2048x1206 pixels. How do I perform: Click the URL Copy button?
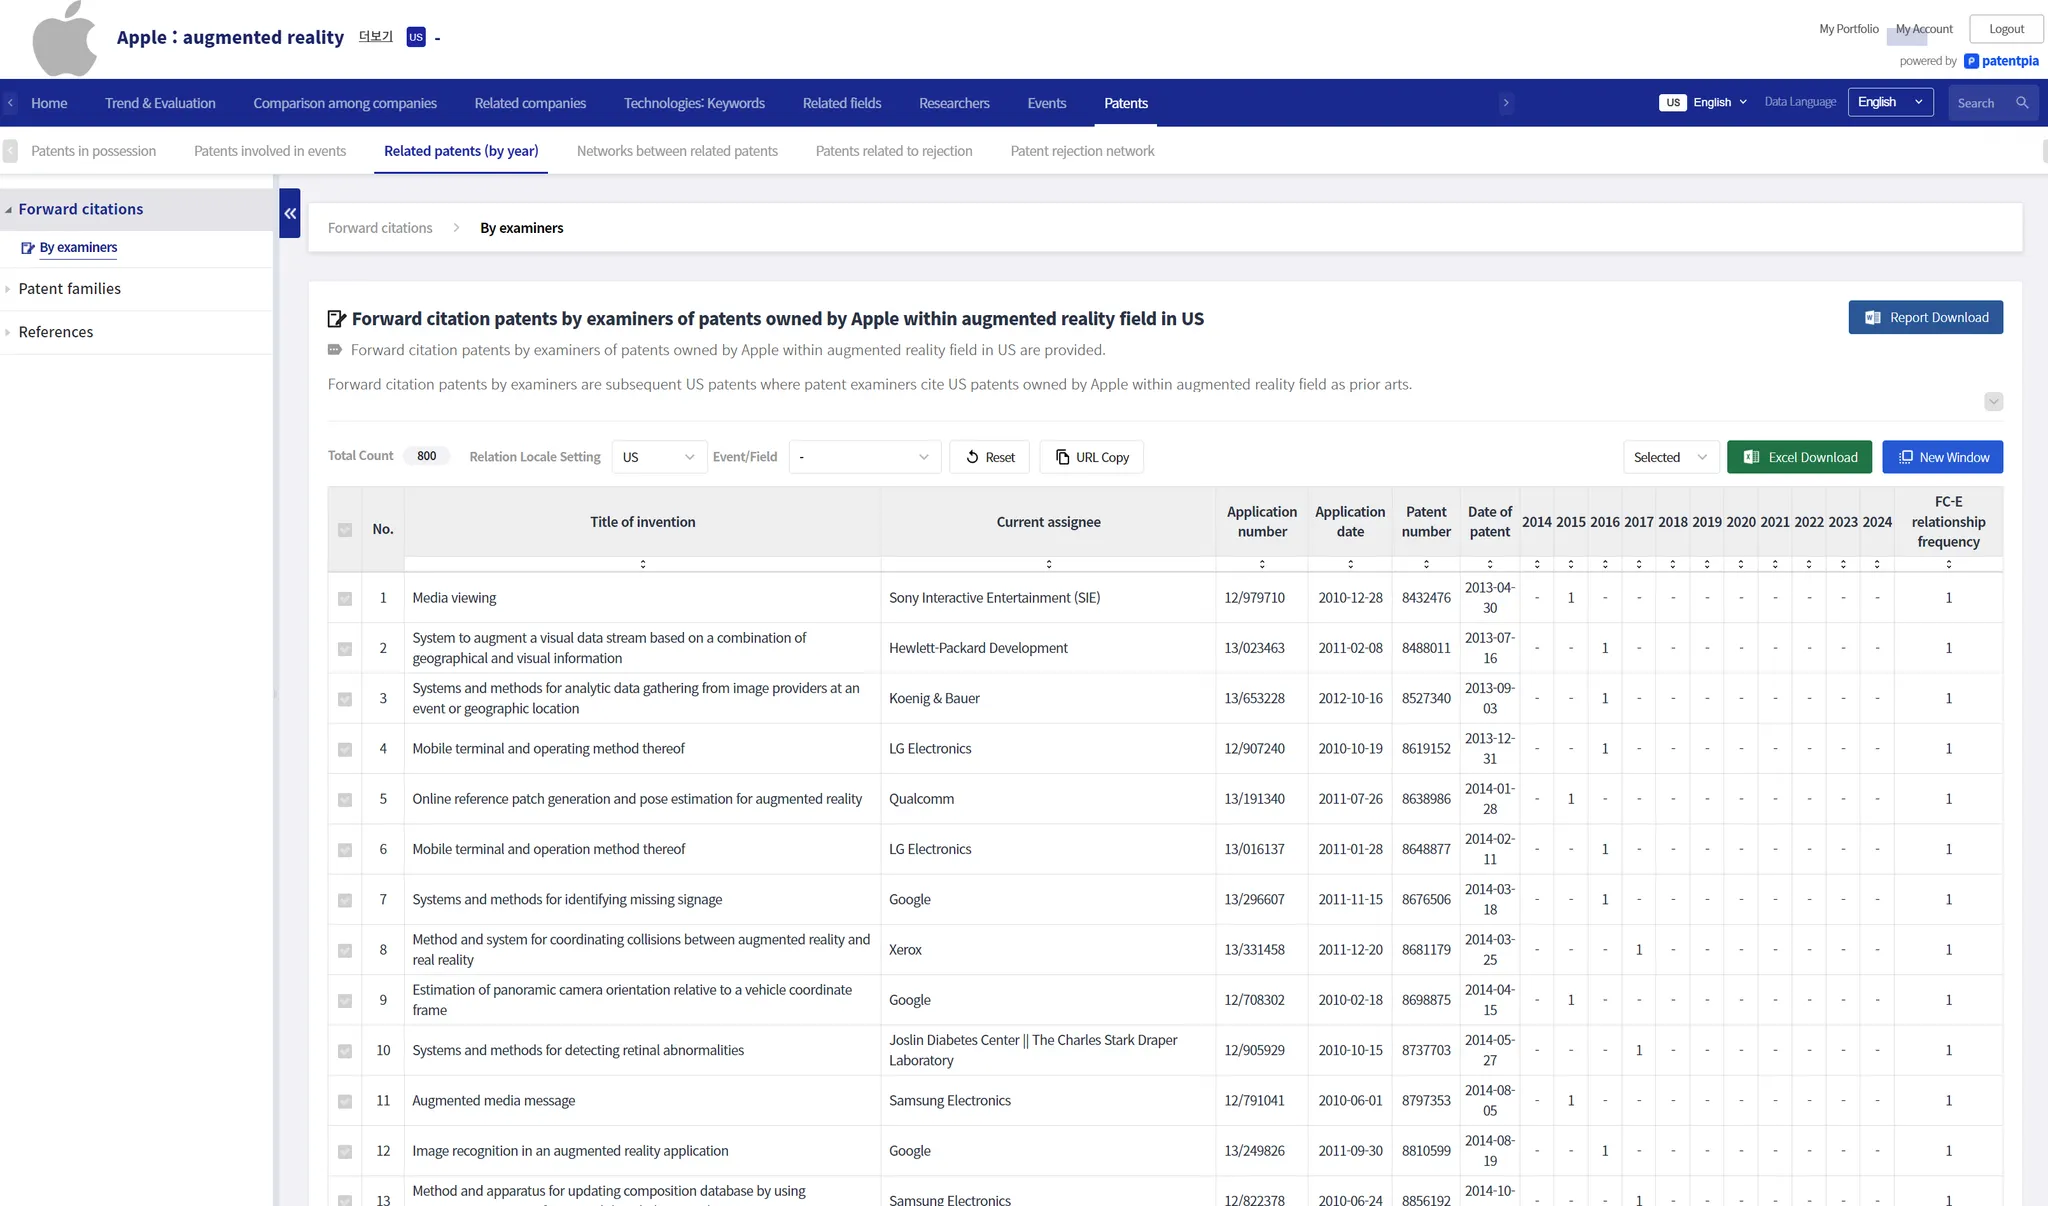pos(1091,457)
